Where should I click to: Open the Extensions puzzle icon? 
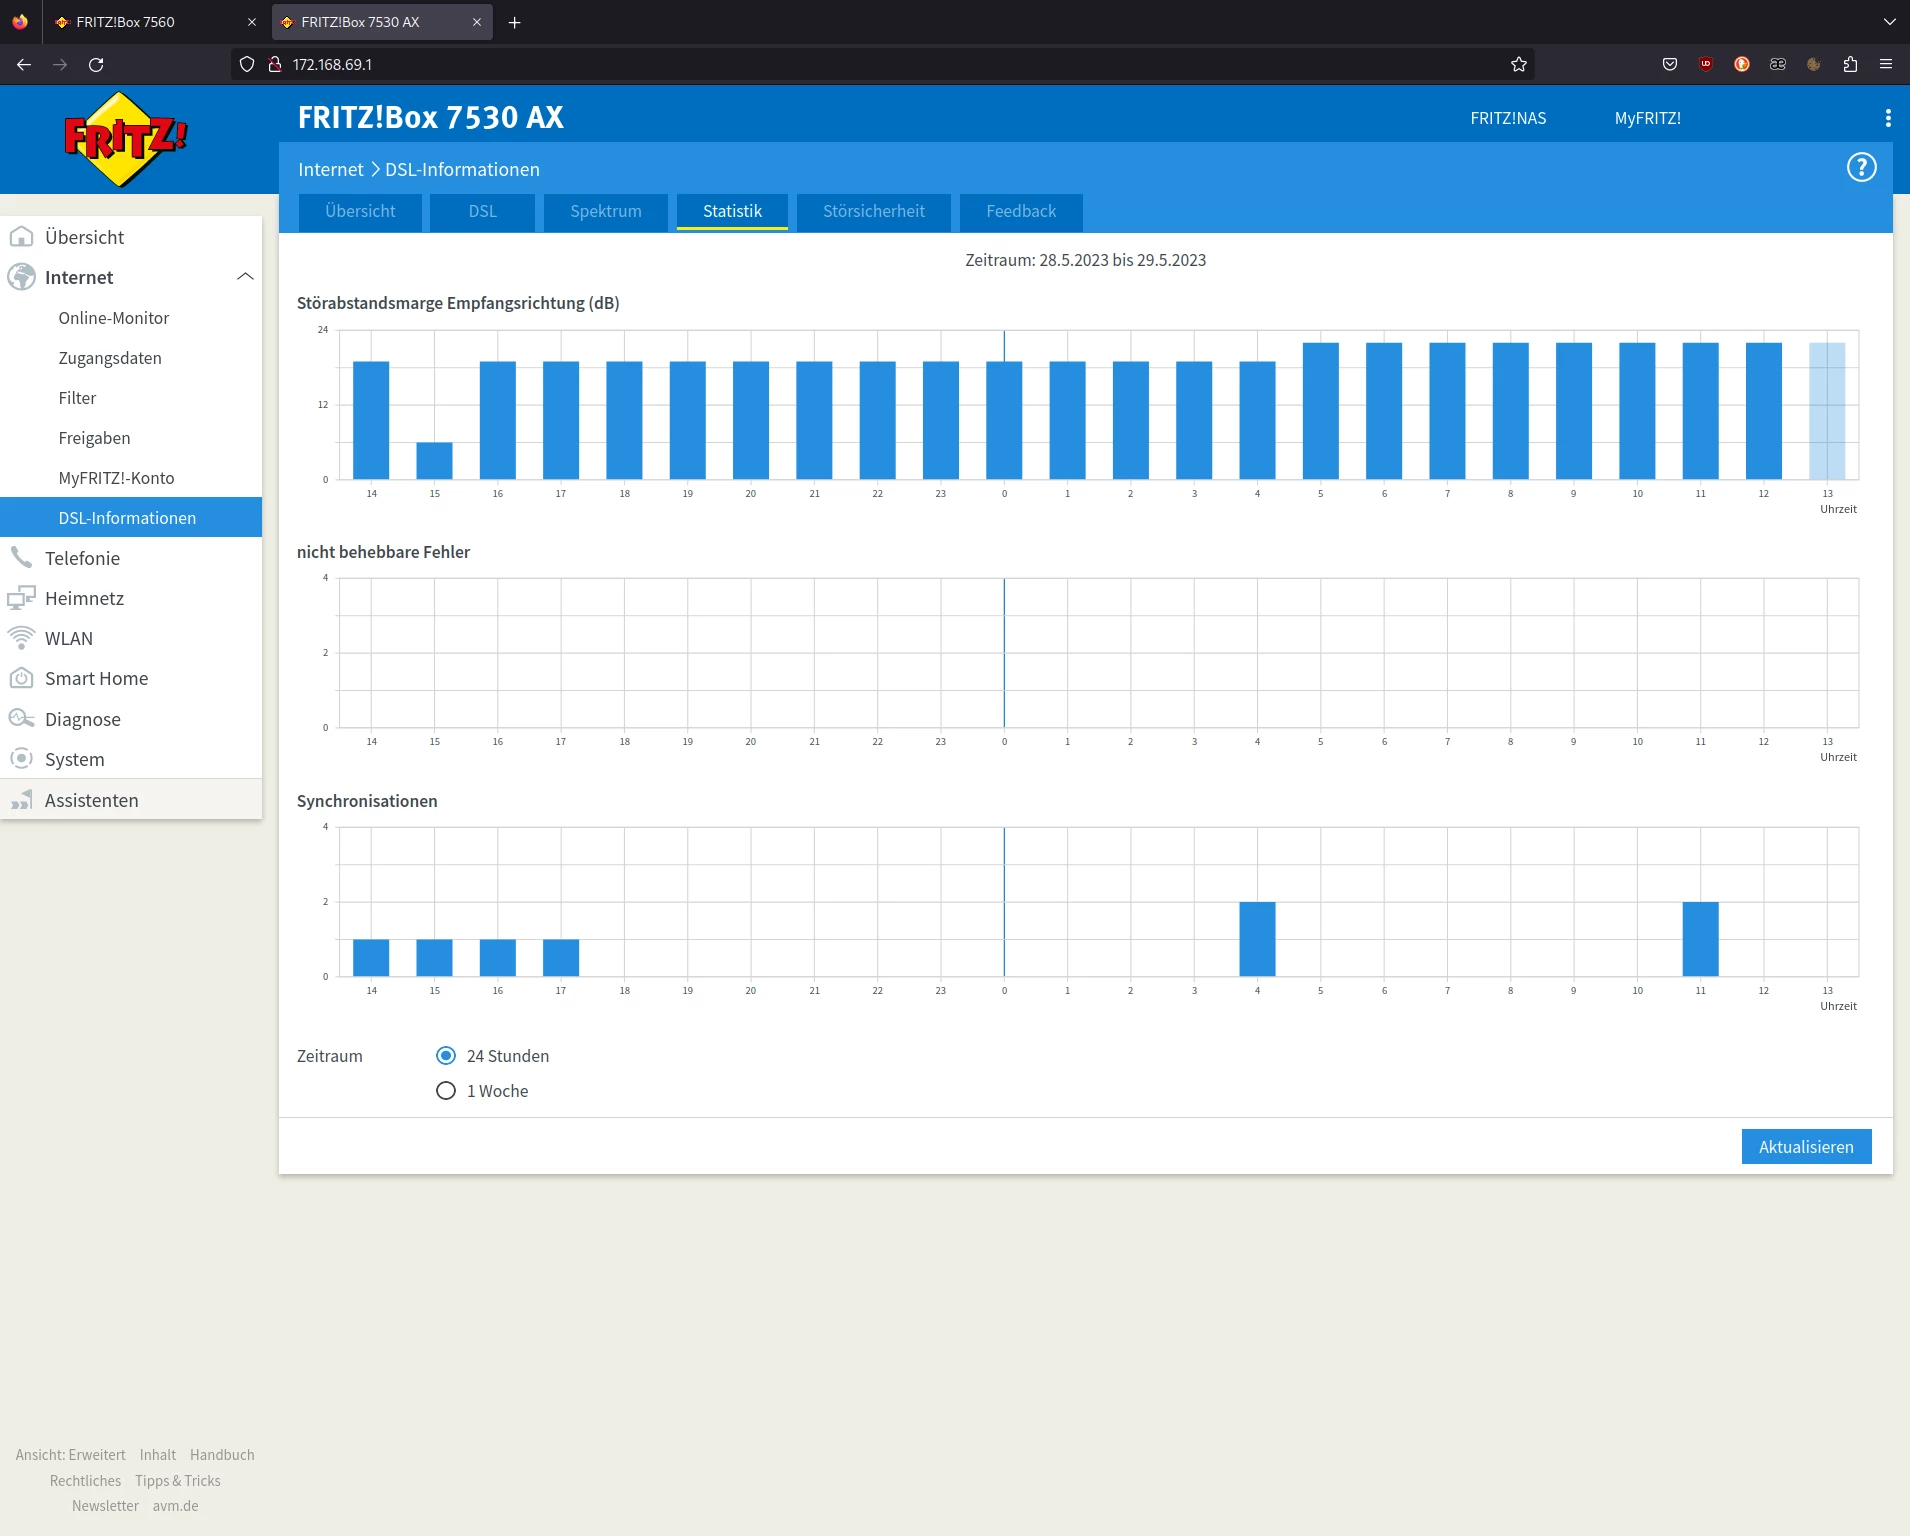point(1850,64)
